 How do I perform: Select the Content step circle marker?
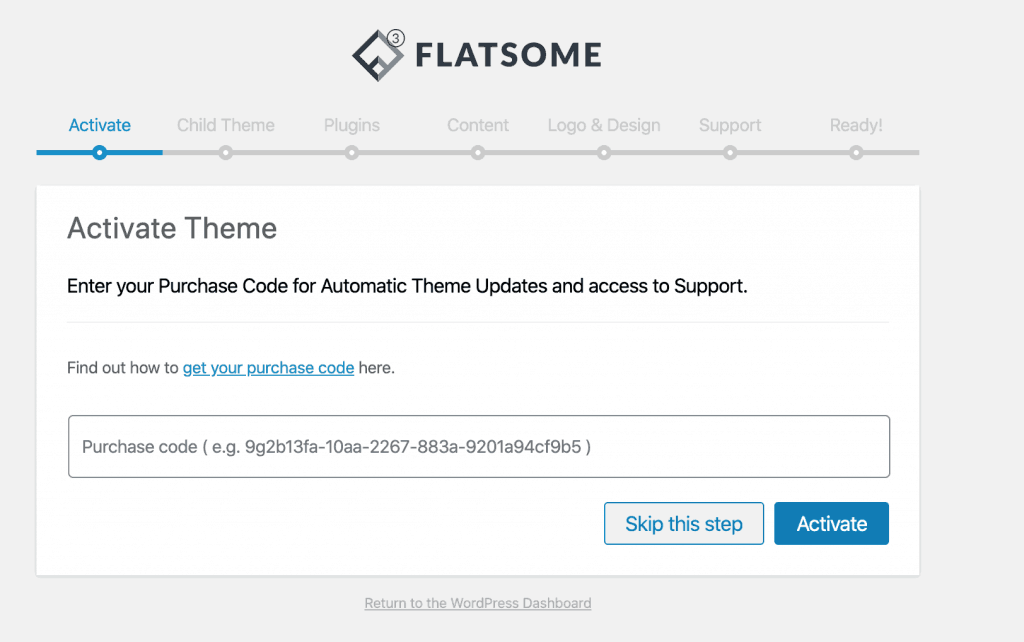click(x=477, y=152)
